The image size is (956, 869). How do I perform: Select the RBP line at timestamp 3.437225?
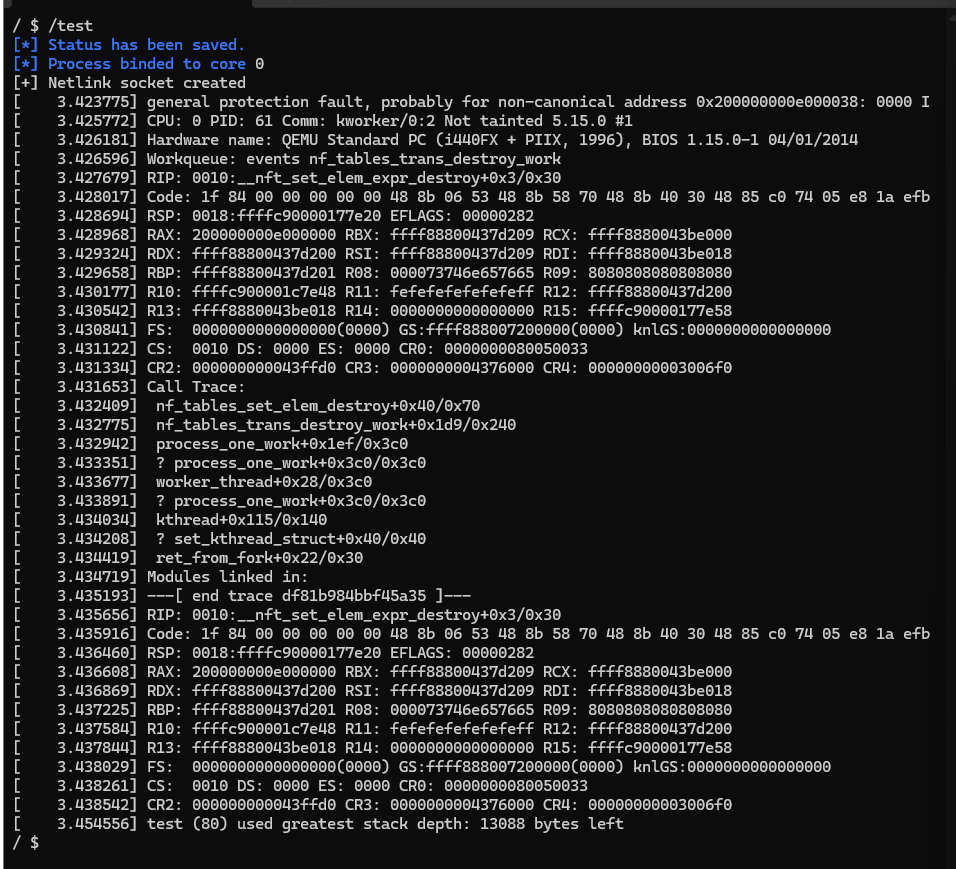coord(372,709)
